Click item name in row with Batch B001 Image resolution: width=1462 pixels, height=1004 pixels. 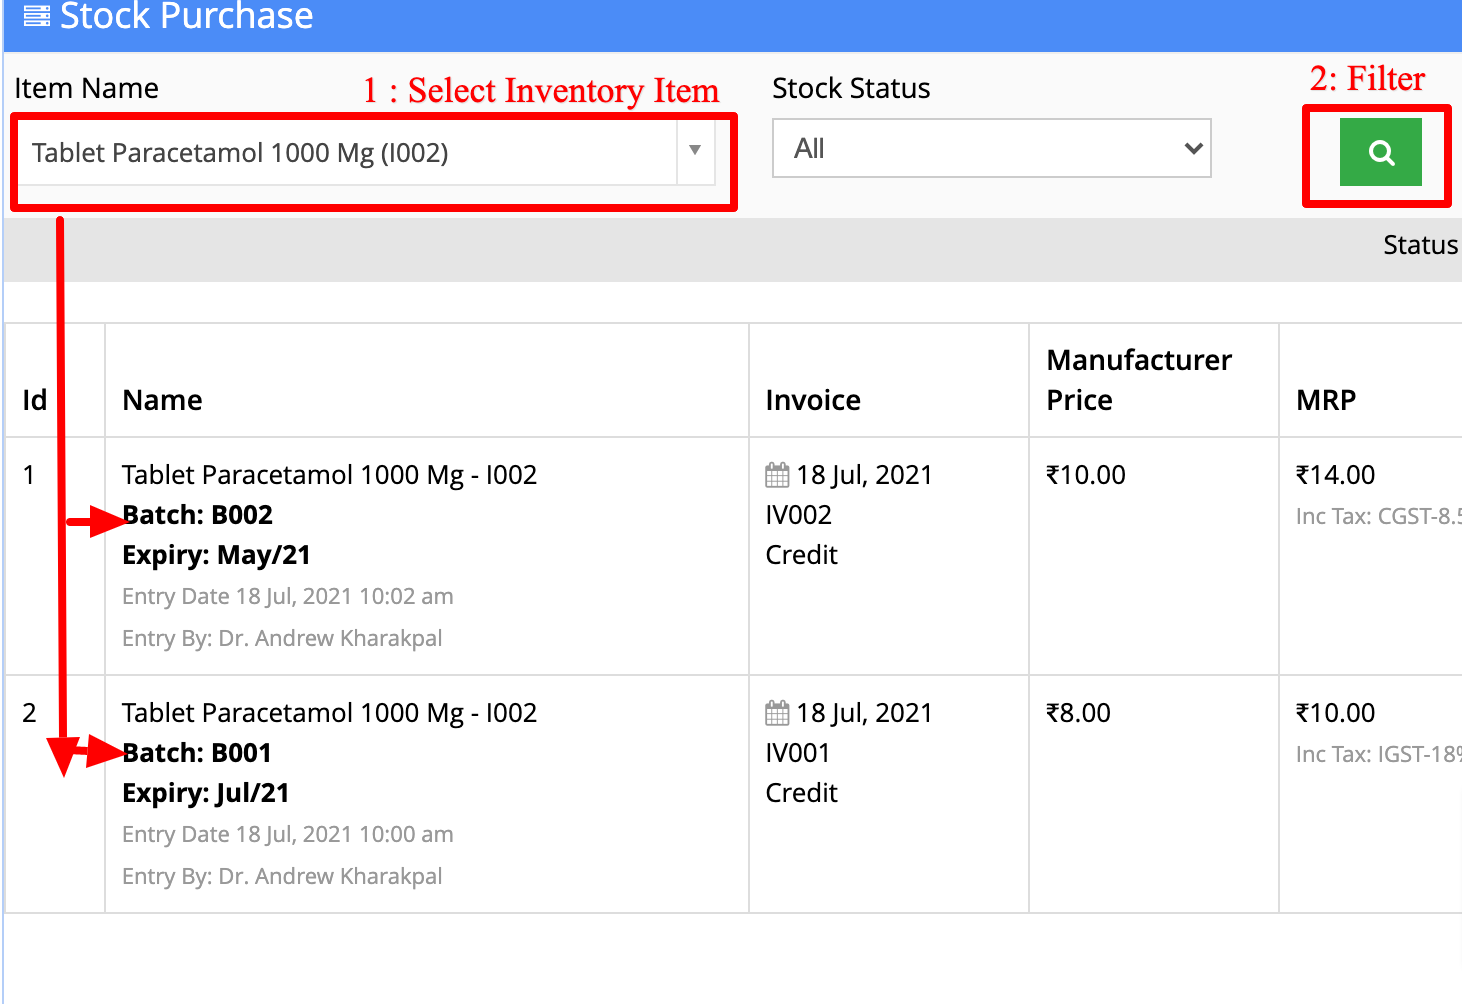[x=329, y=713]
